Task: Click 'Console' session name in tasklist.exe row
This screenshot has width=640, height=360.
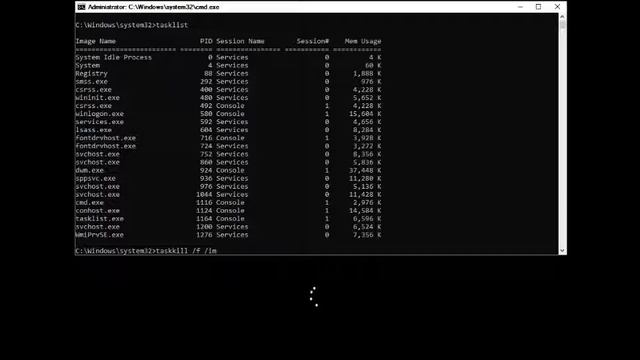Action: point(230,219)
